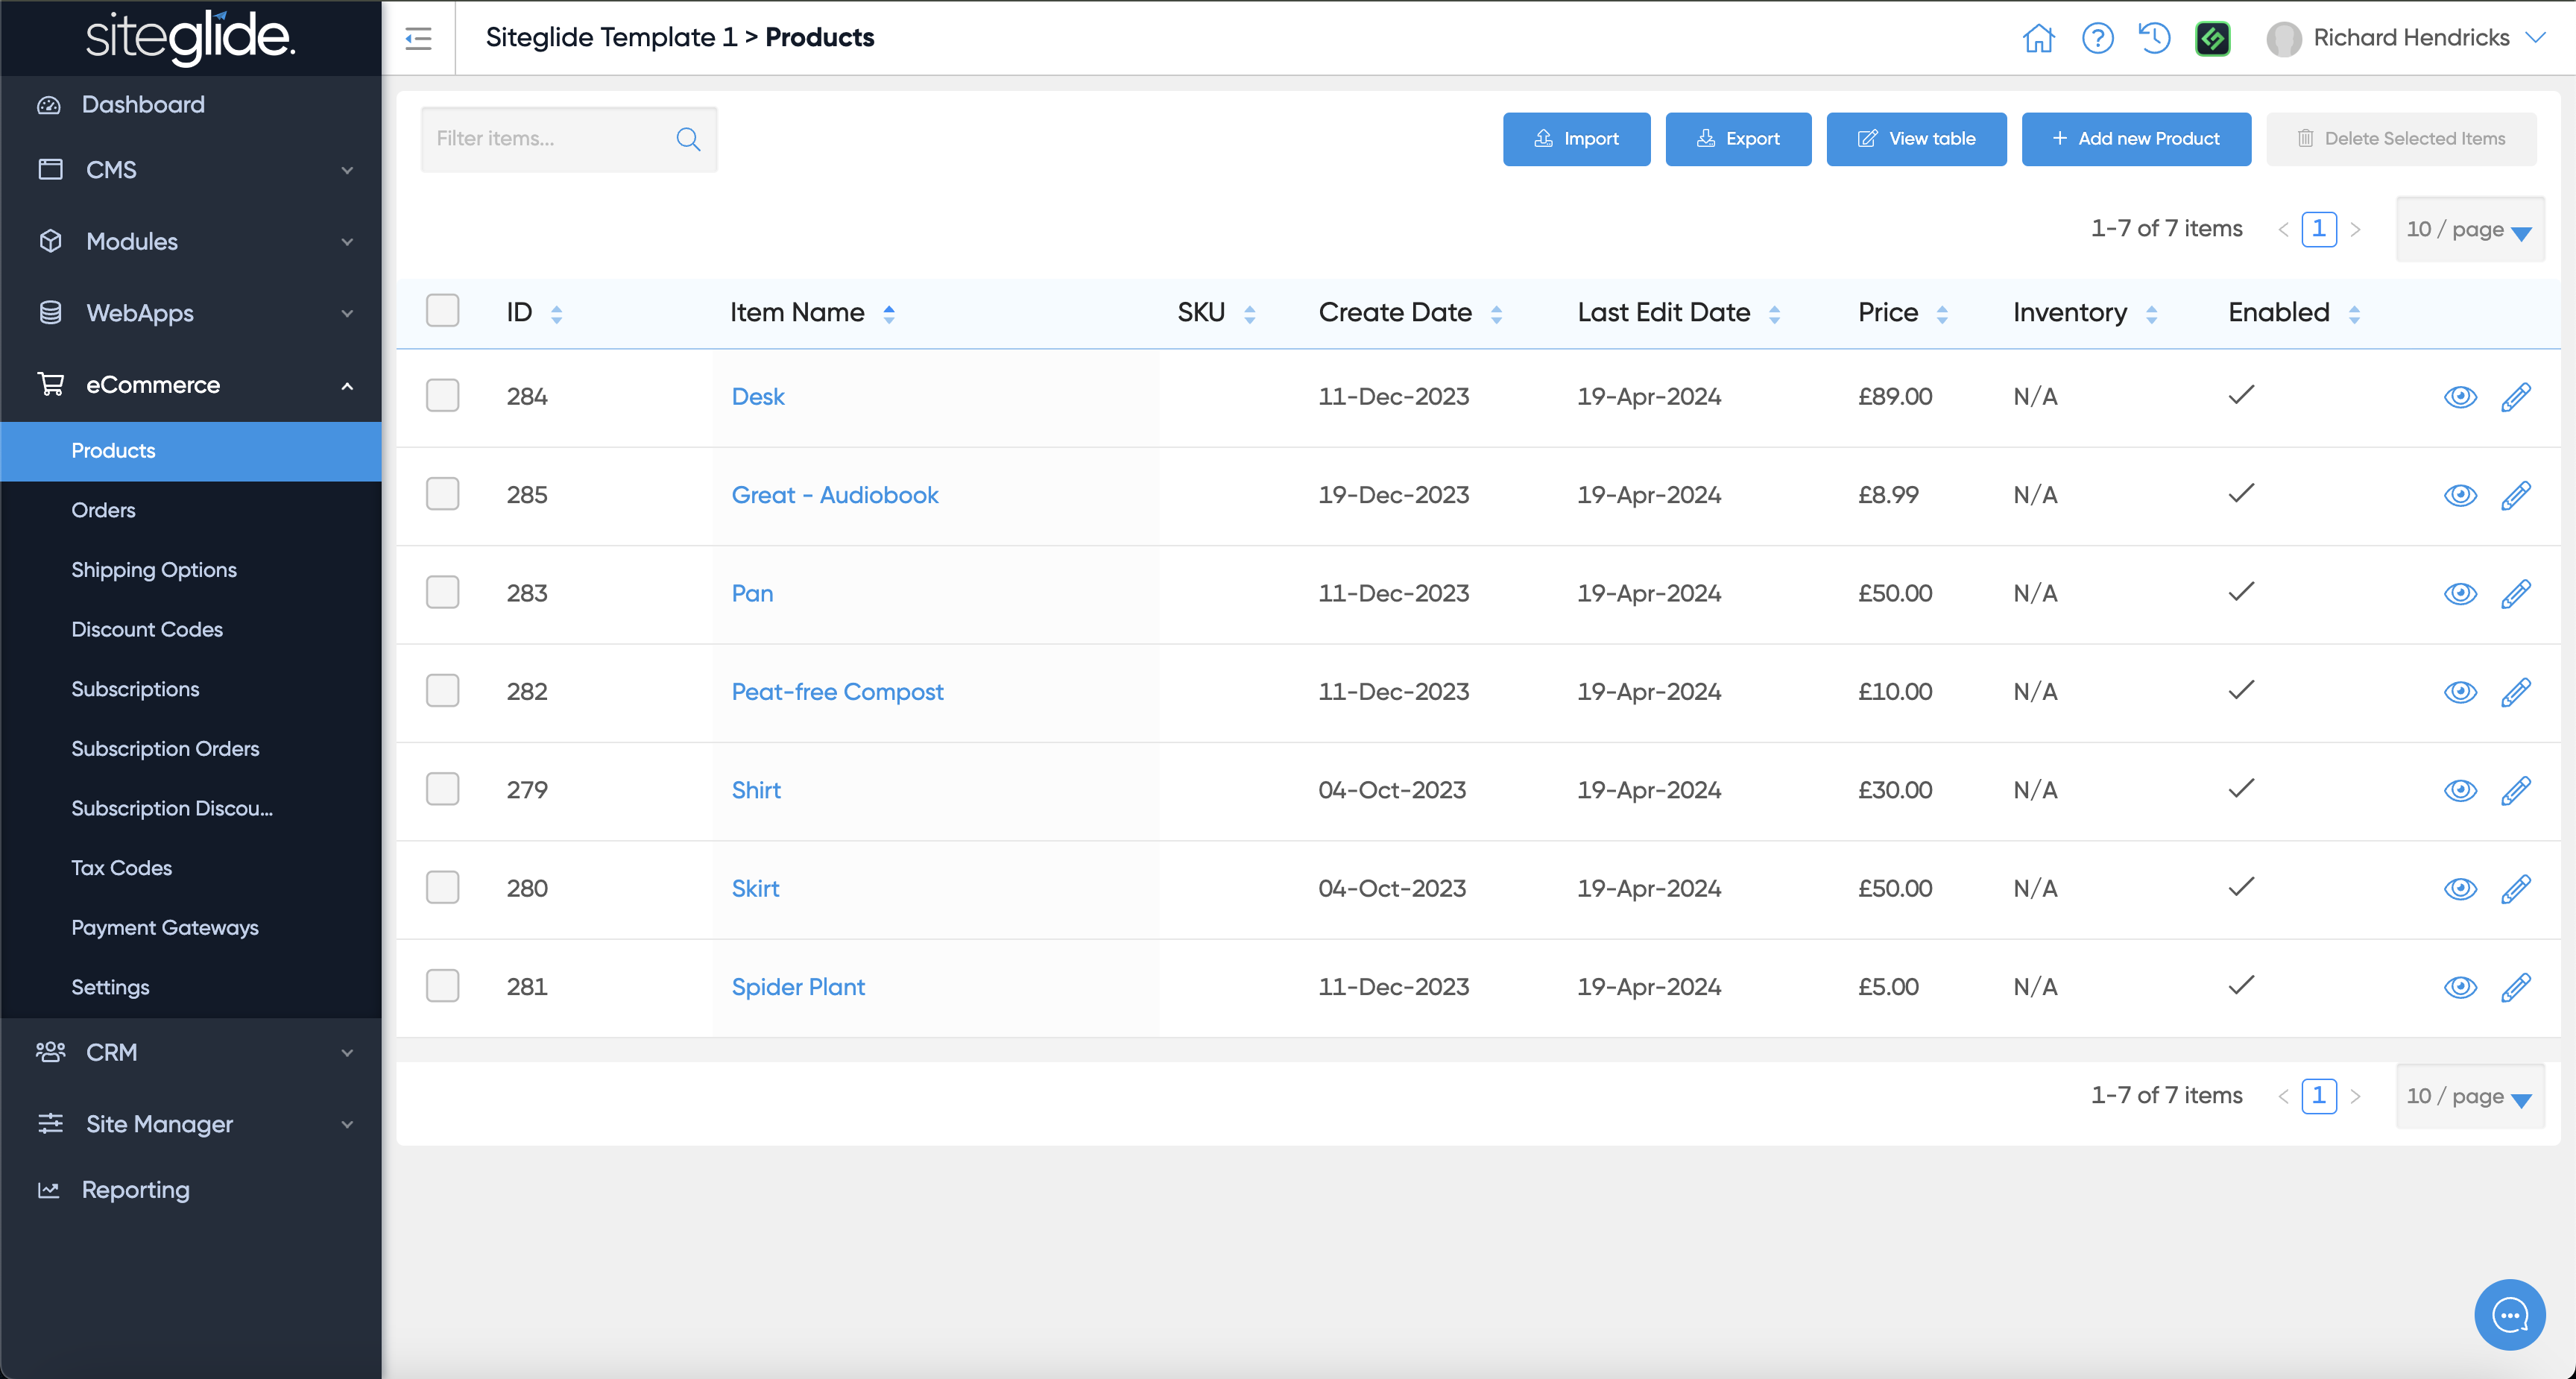Go to Orders in sidebar
2576x1379 pixels.
pyautogui.click(x=103, y=510)
